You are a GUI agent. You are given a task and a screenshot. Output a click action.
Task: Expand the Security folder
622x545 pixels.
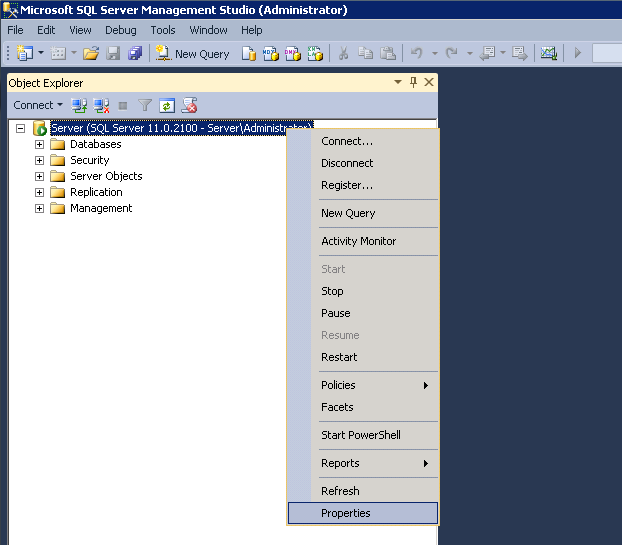point(39,160)
